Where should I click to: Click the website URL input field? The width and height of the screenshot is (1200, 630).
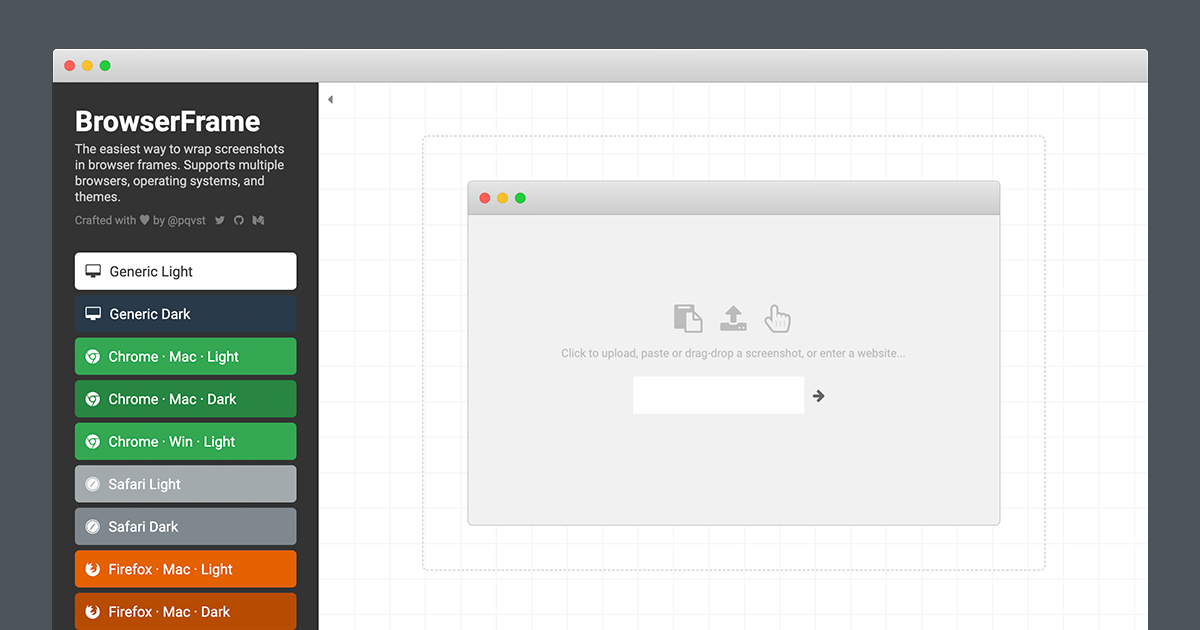[718, 395]
